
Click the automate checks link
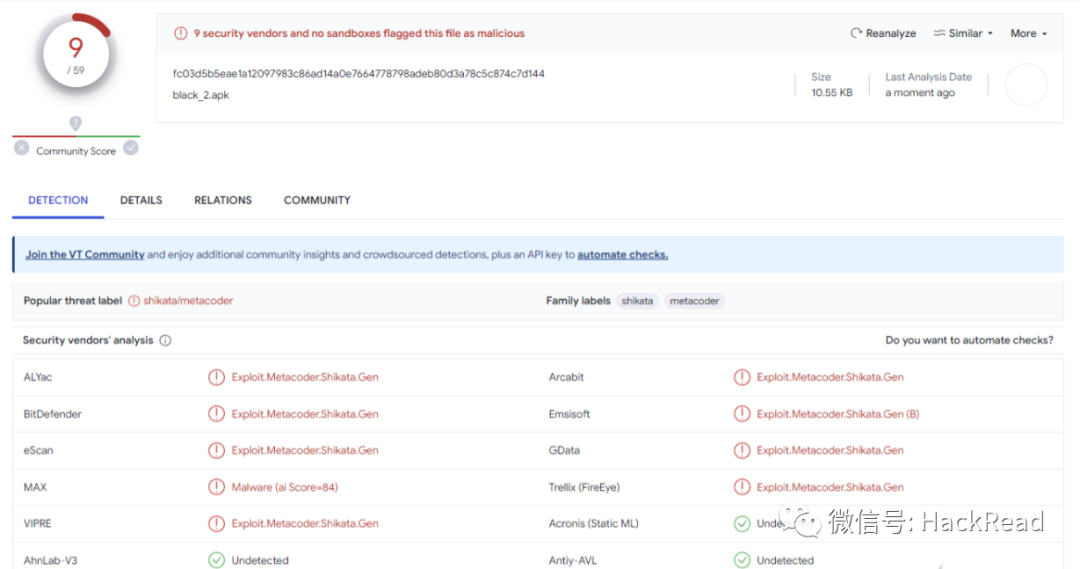[623, 255]
